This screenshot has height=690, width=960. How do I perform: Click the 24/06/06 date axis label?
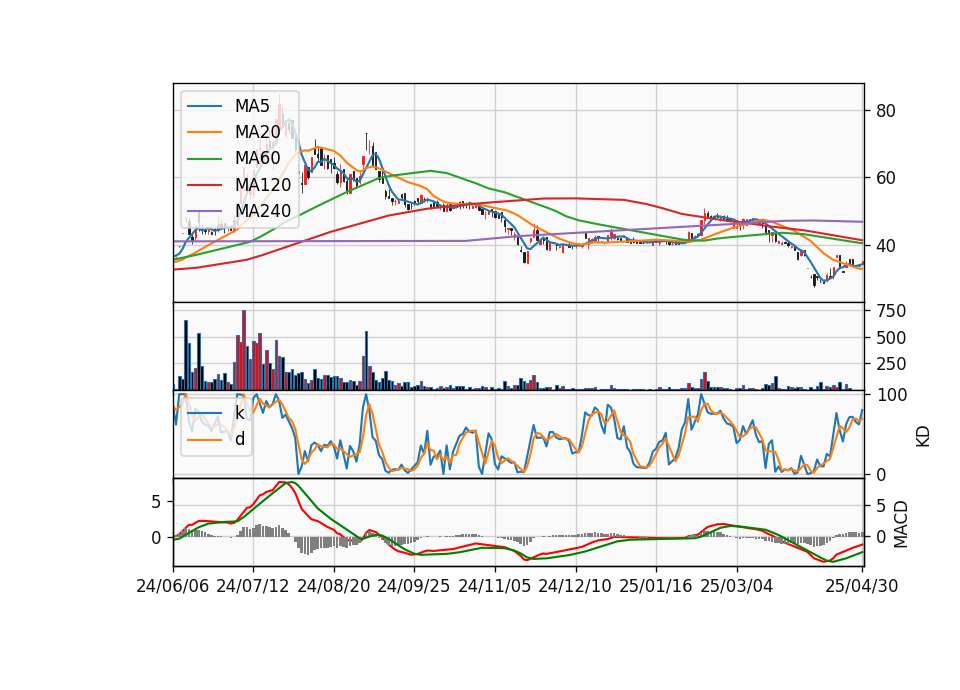click(x=173, y=586)
